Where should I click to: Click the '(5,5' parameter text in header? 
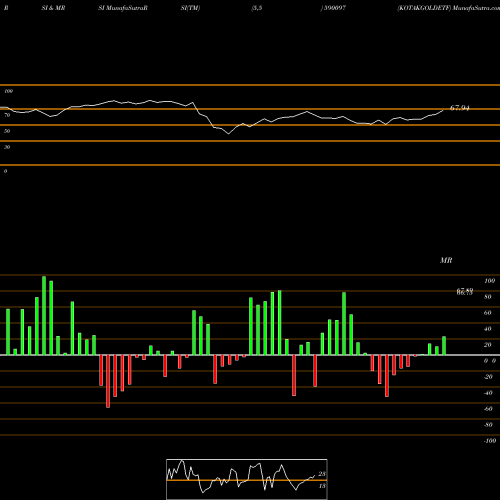[257, 8]
